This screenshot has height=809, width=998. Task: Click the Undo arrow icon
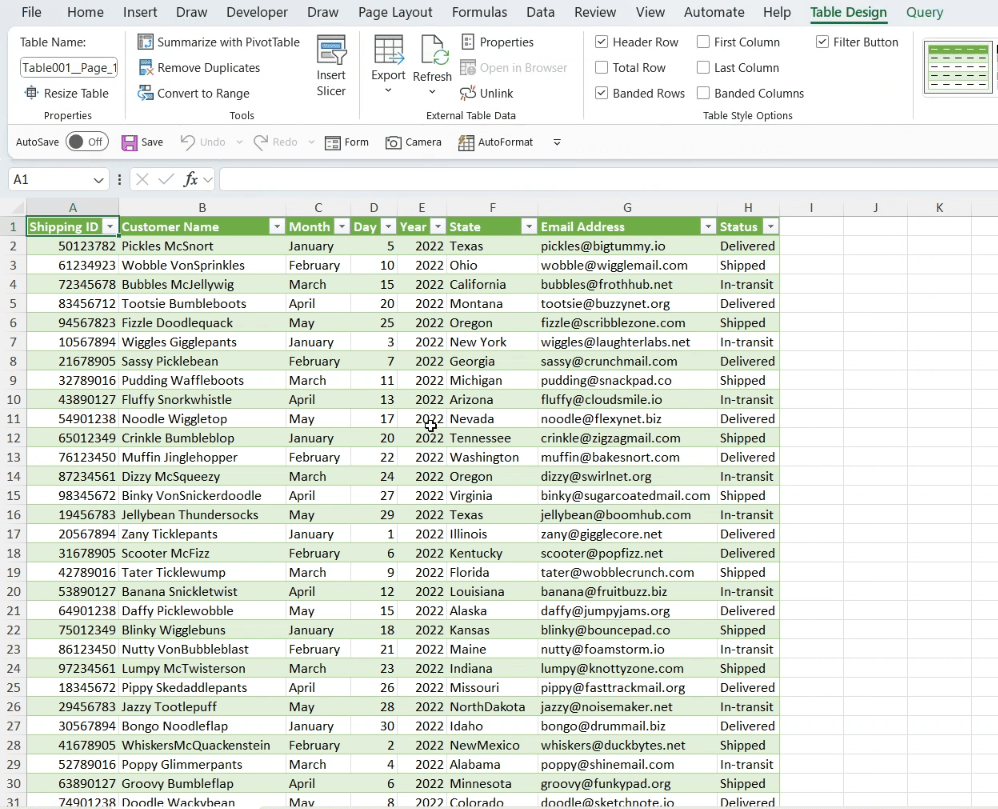(x=187, y=142)
